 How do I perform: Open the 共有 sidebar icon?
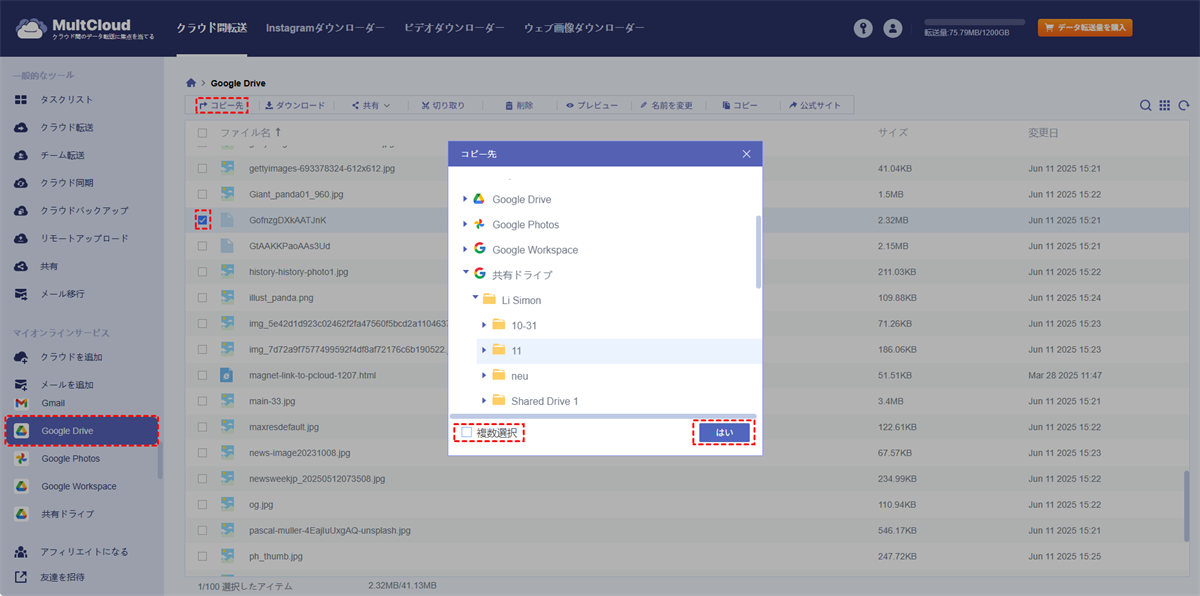(x=21, y=266)
